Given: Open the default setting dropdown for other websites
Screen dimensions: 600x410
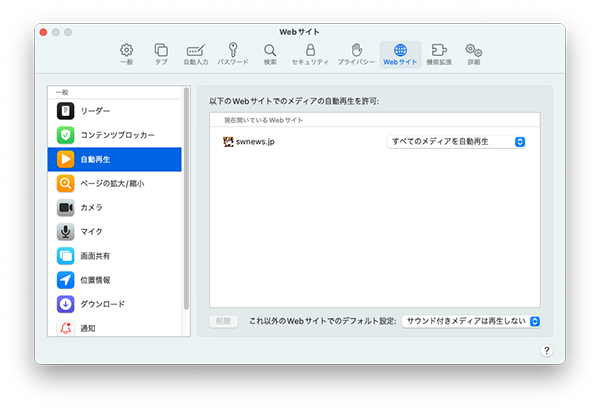Looking at the screenshot, I should point(471,321).
